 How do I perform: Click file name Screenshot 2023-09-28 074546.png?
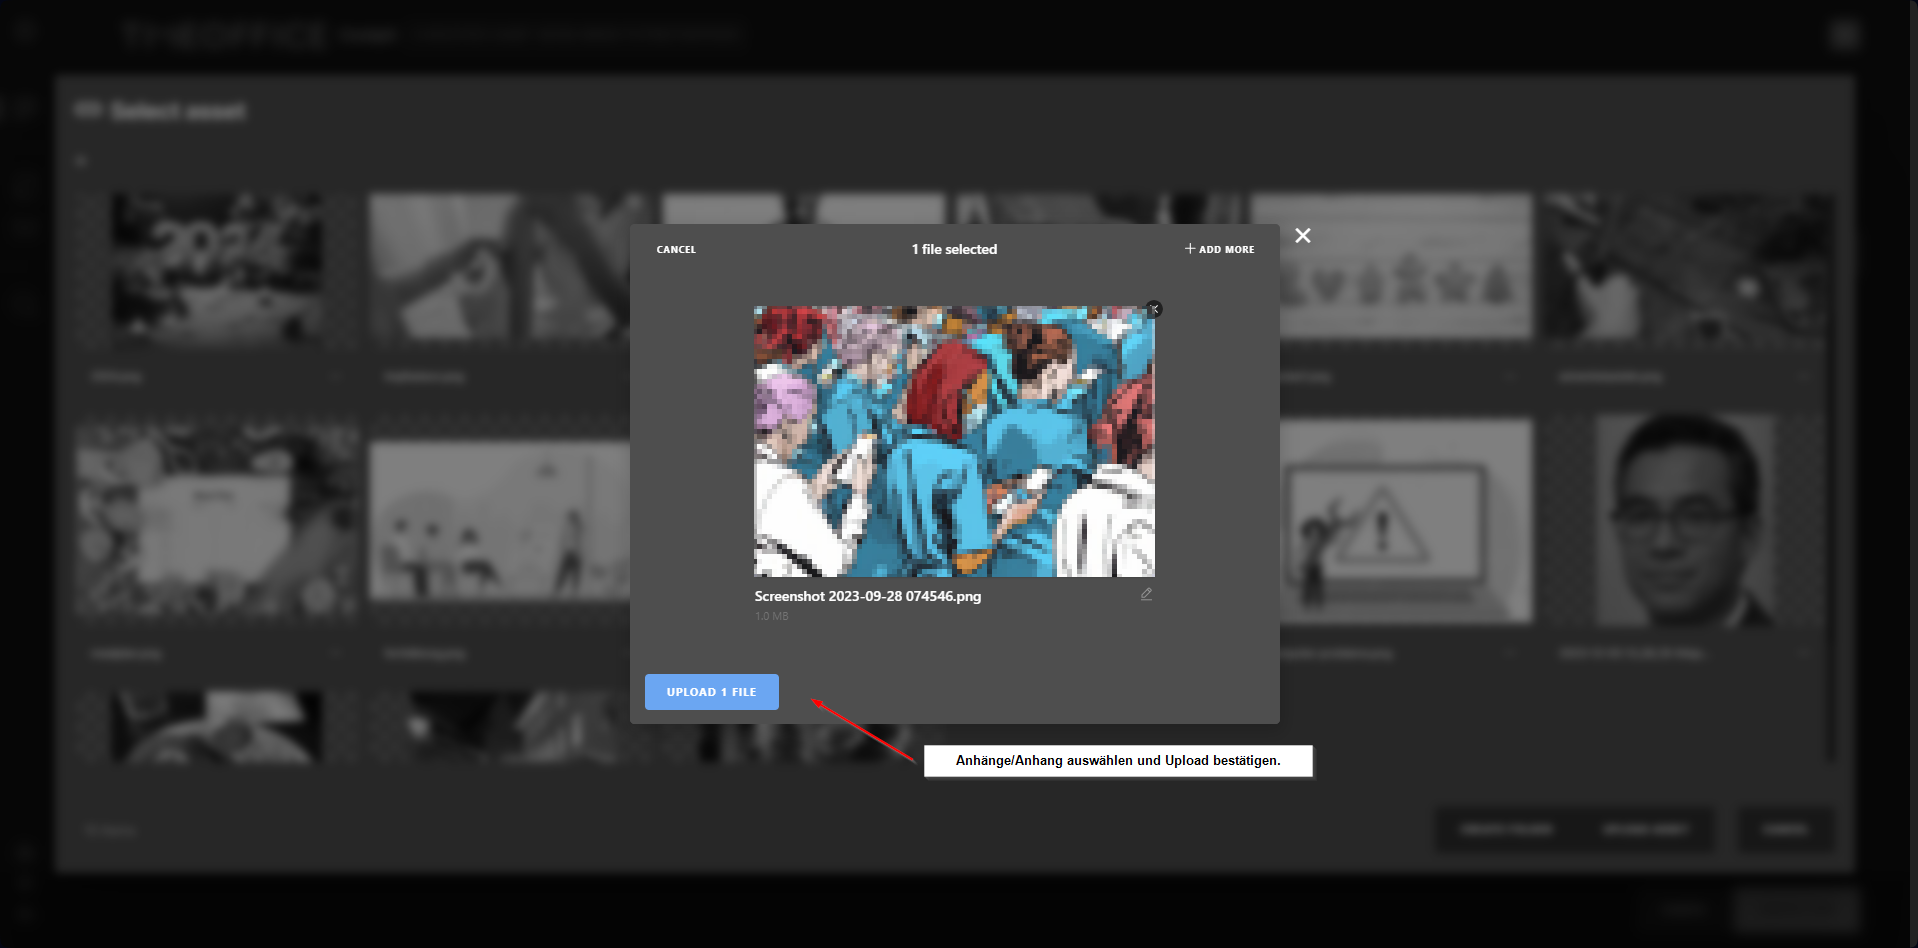[x=868, y=596]
